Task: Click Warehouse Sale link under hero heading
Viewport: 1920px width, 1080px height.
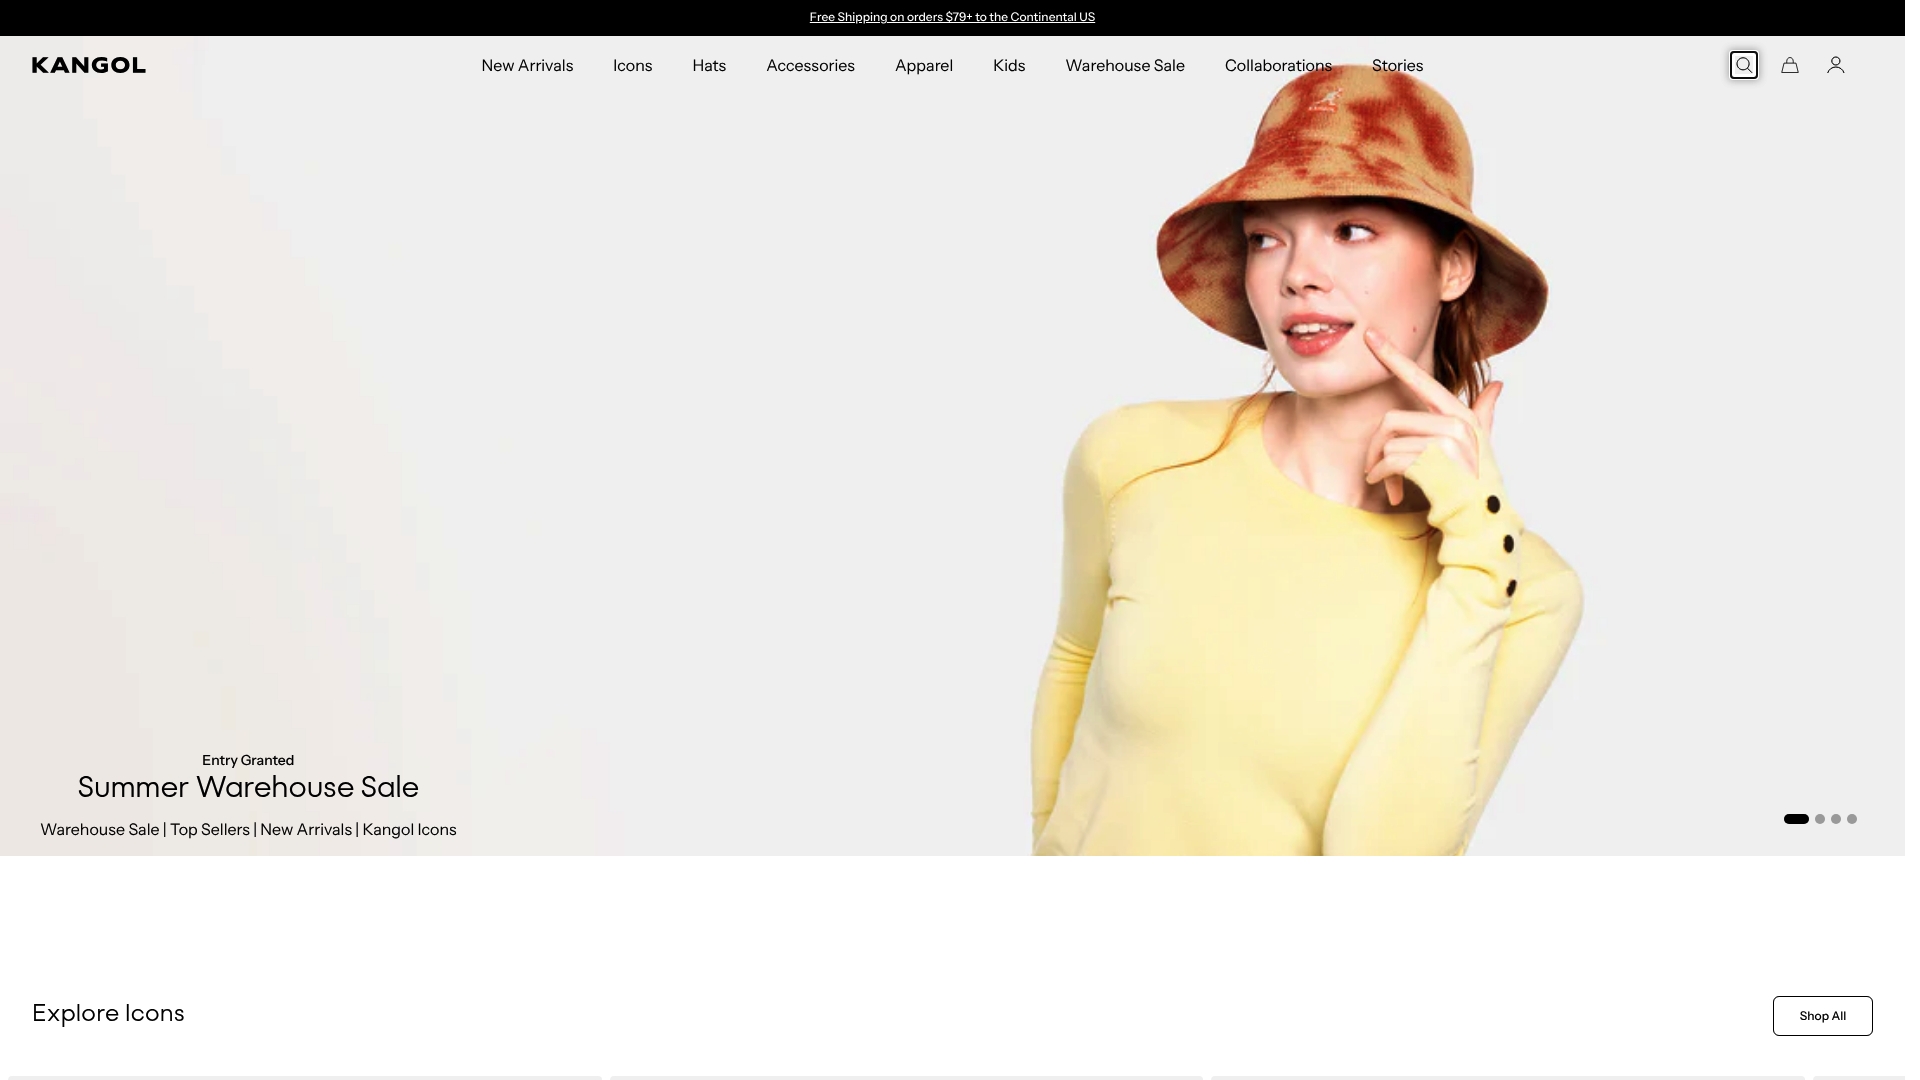Action: coord(100,830)
